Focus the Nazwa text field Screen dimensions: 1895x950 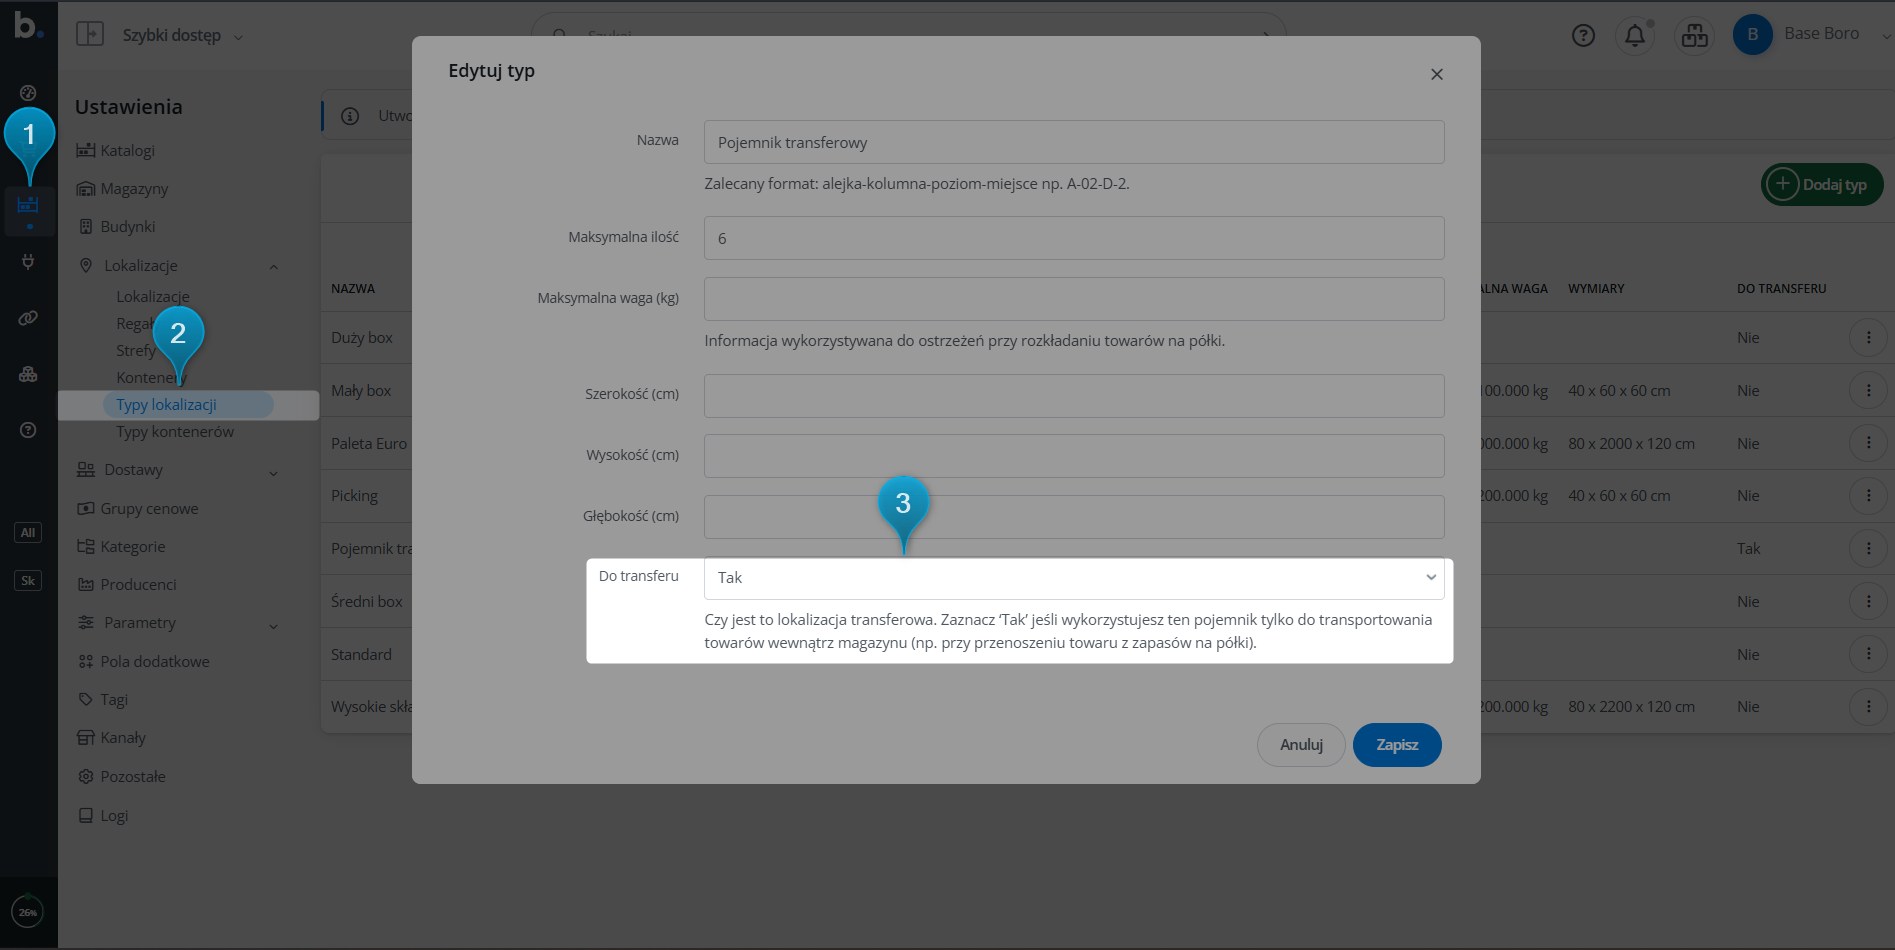pyautogui.click(x=1074, y=142)
